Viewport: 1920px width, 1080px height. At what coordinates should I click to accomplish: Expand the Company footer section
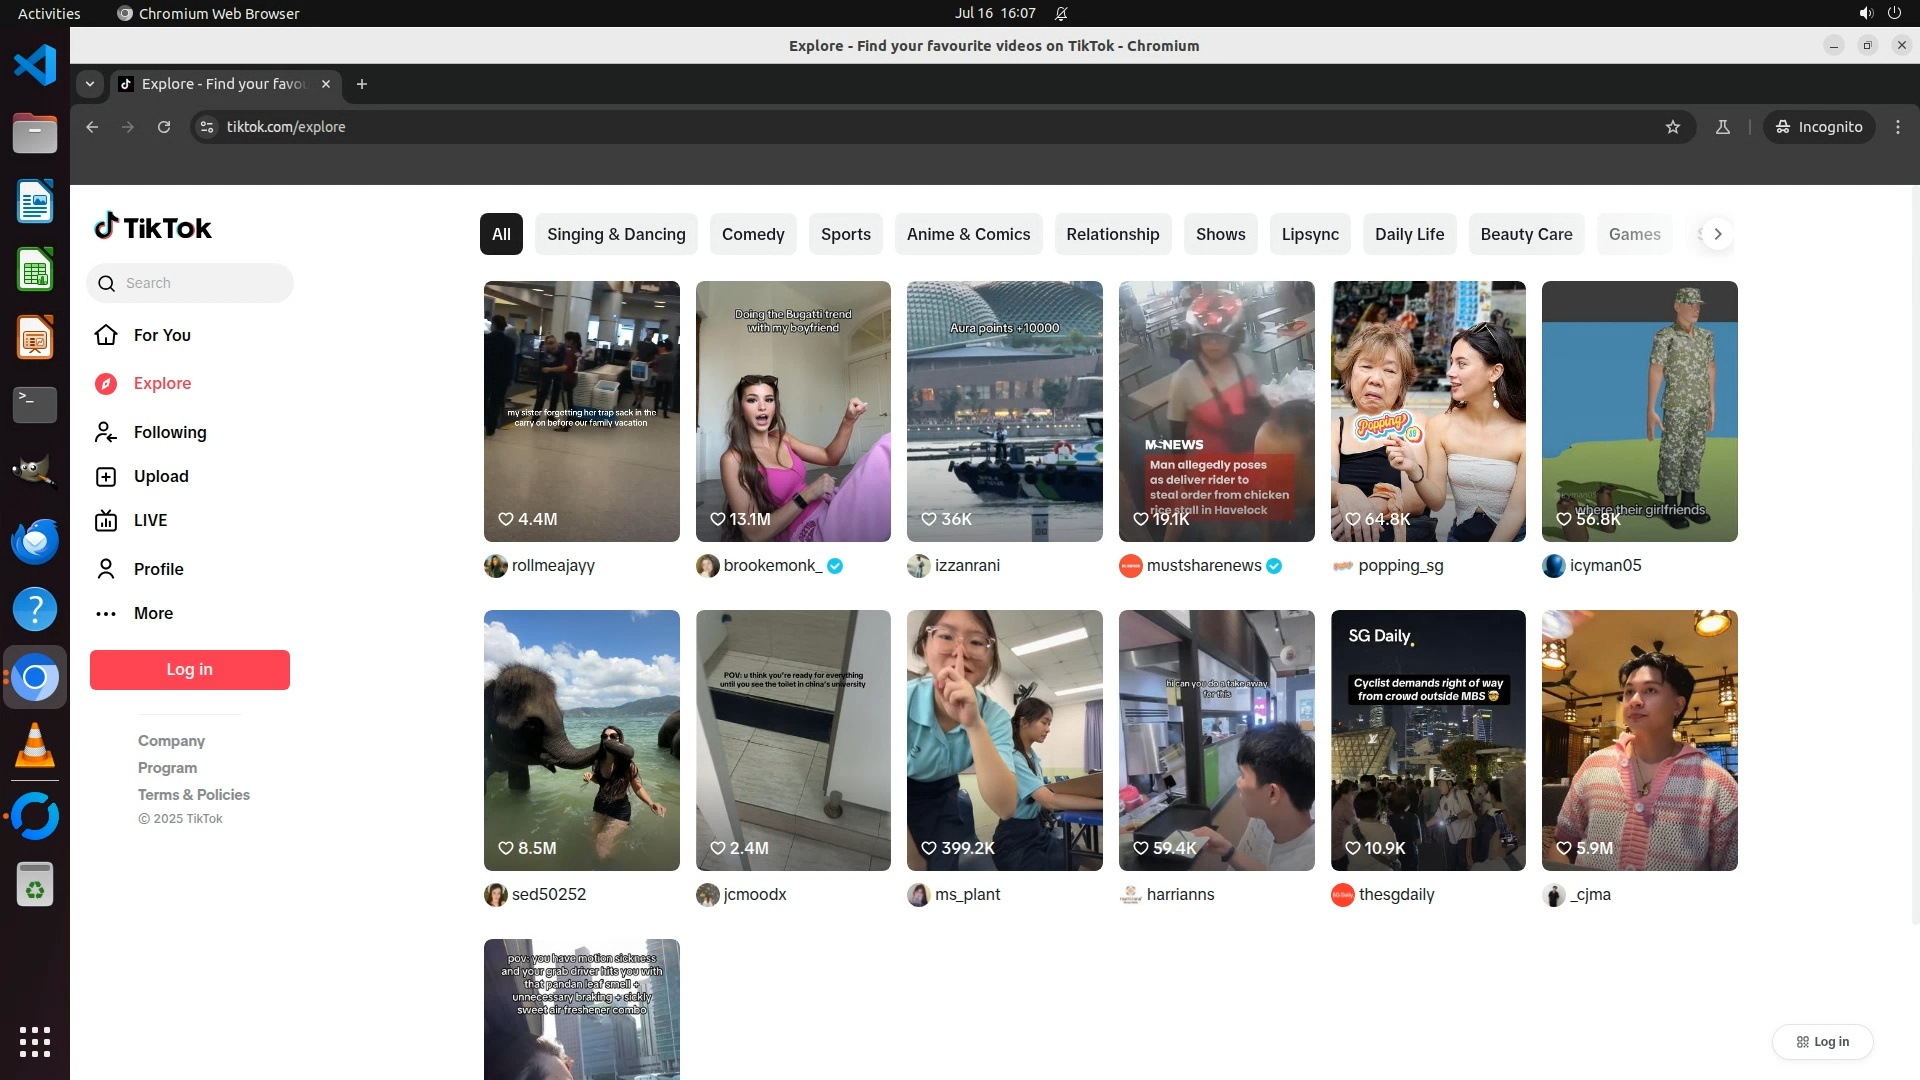click(x=171, y=741)
